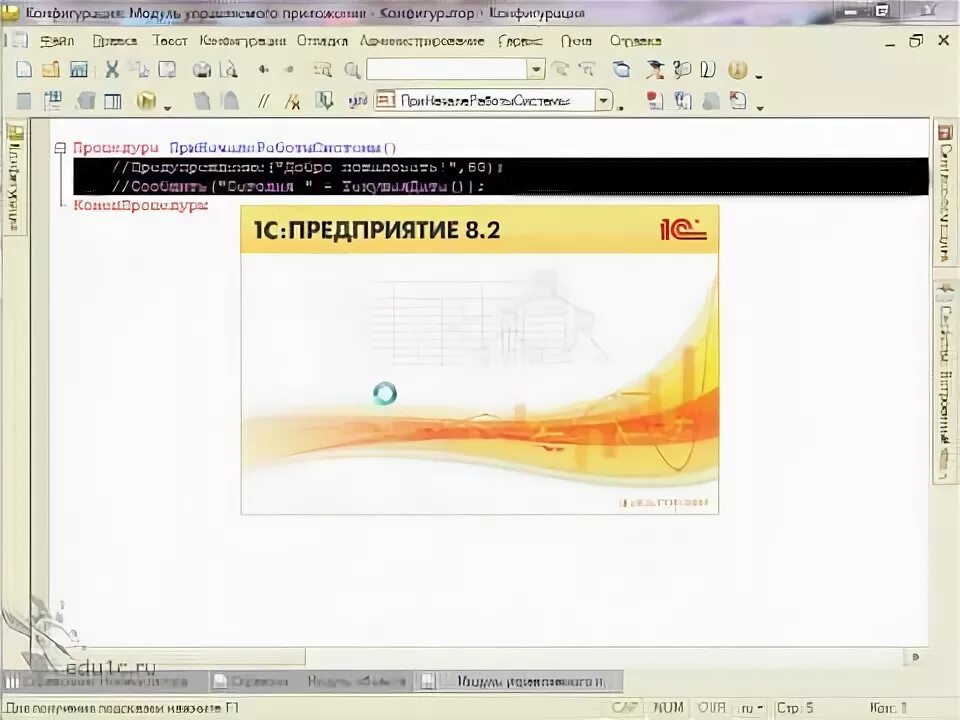
Task: Click the blue pages icon in second toolbar
Action: 683,101
